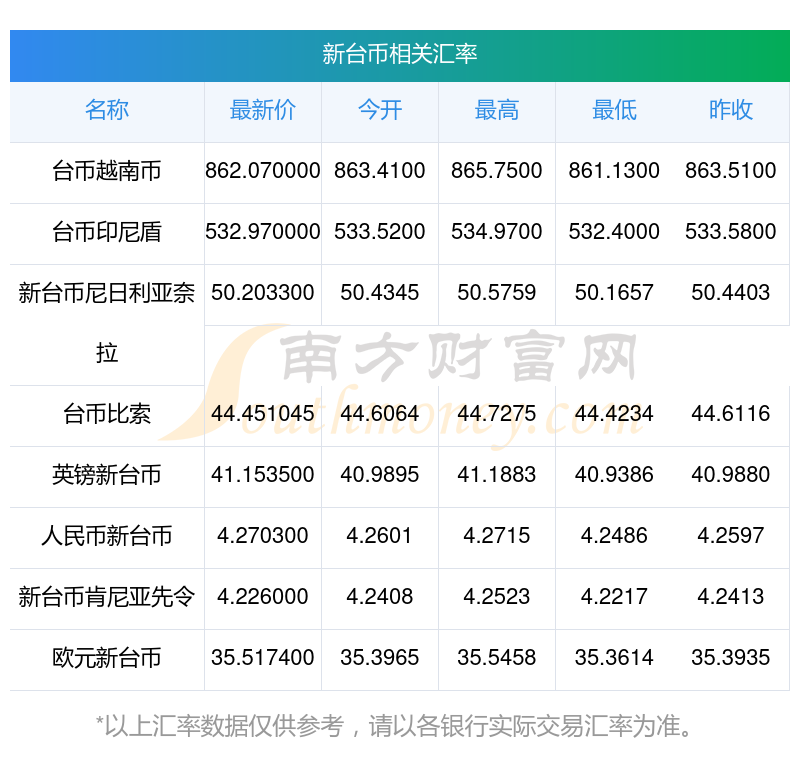Click high value 4.2715
The image size is (800, 757).
coord(496,536)
